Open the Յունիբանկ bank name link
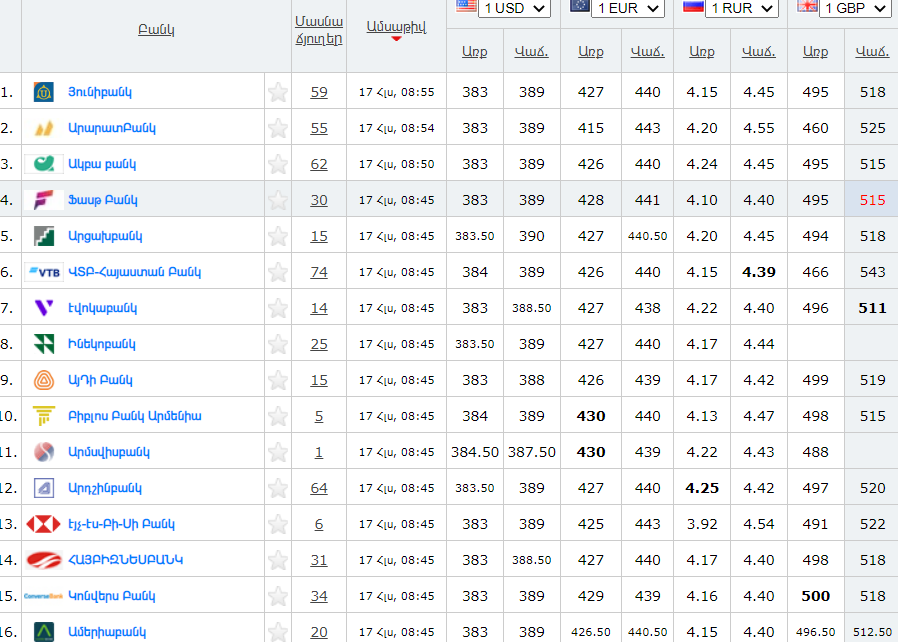The height and width of the screenshot is (642, 898). pos(100,92)
